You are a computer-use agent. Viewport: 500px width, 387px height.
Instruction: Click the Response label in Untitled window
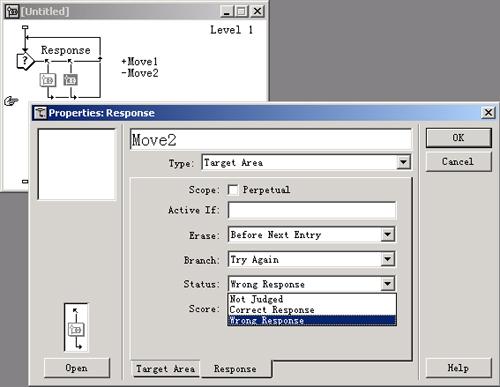[x=66, y=50]
